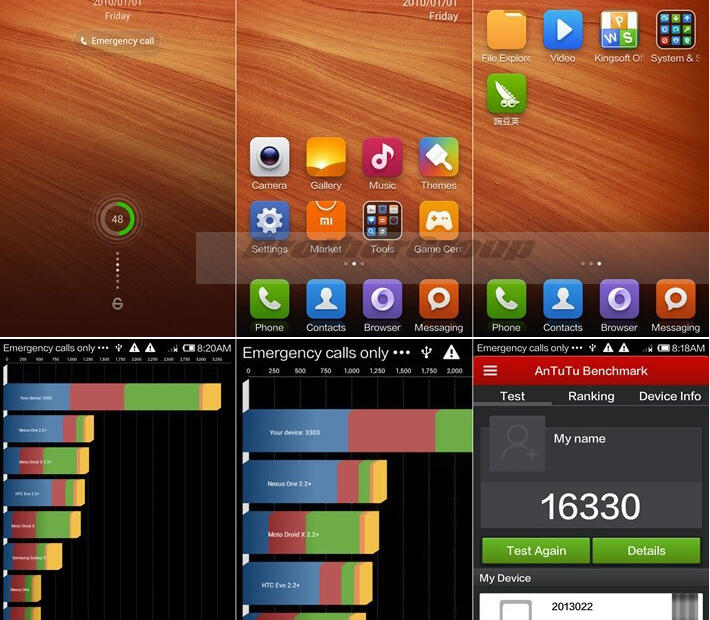710x620 pixels.
Task: Tap the lock screen unlock icon
Action: point(117,304)
